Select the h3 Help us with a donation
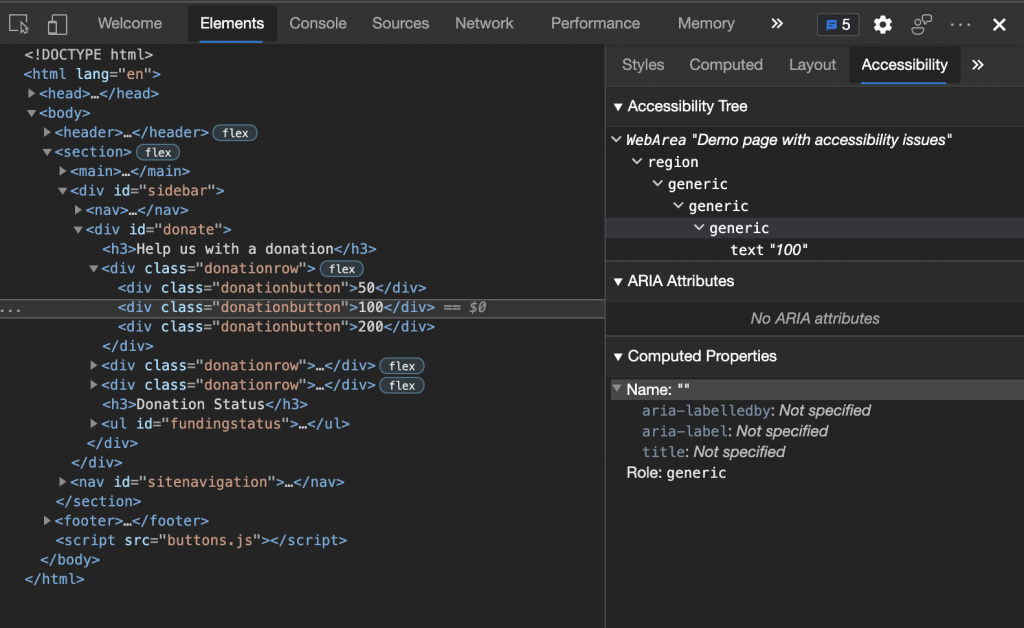This screenshot has width=1024, height=628. click(239, 249)
